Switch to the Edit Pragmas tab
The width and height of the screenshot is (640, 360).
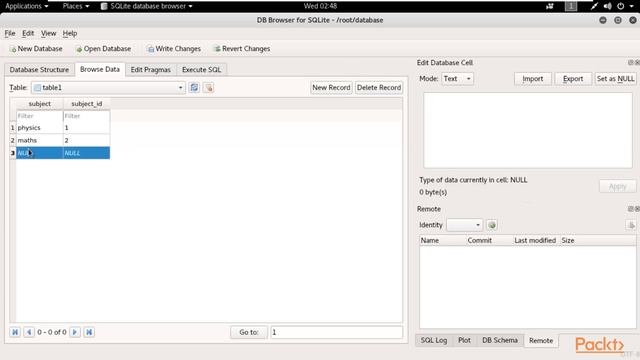pyautogui.click(x=151, y=70)
